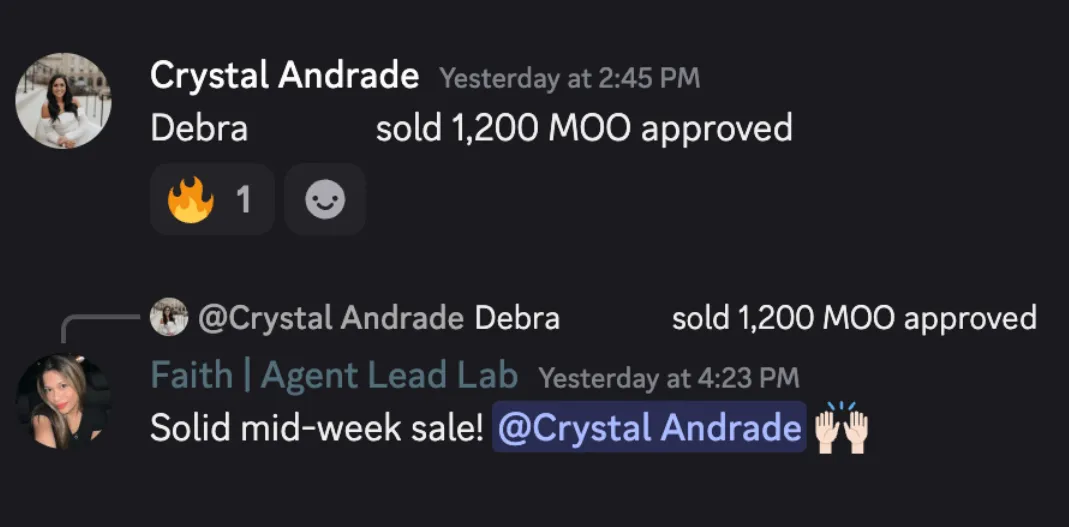Click Crystal Andrade's large profile avatar

(x=63, y=101)
